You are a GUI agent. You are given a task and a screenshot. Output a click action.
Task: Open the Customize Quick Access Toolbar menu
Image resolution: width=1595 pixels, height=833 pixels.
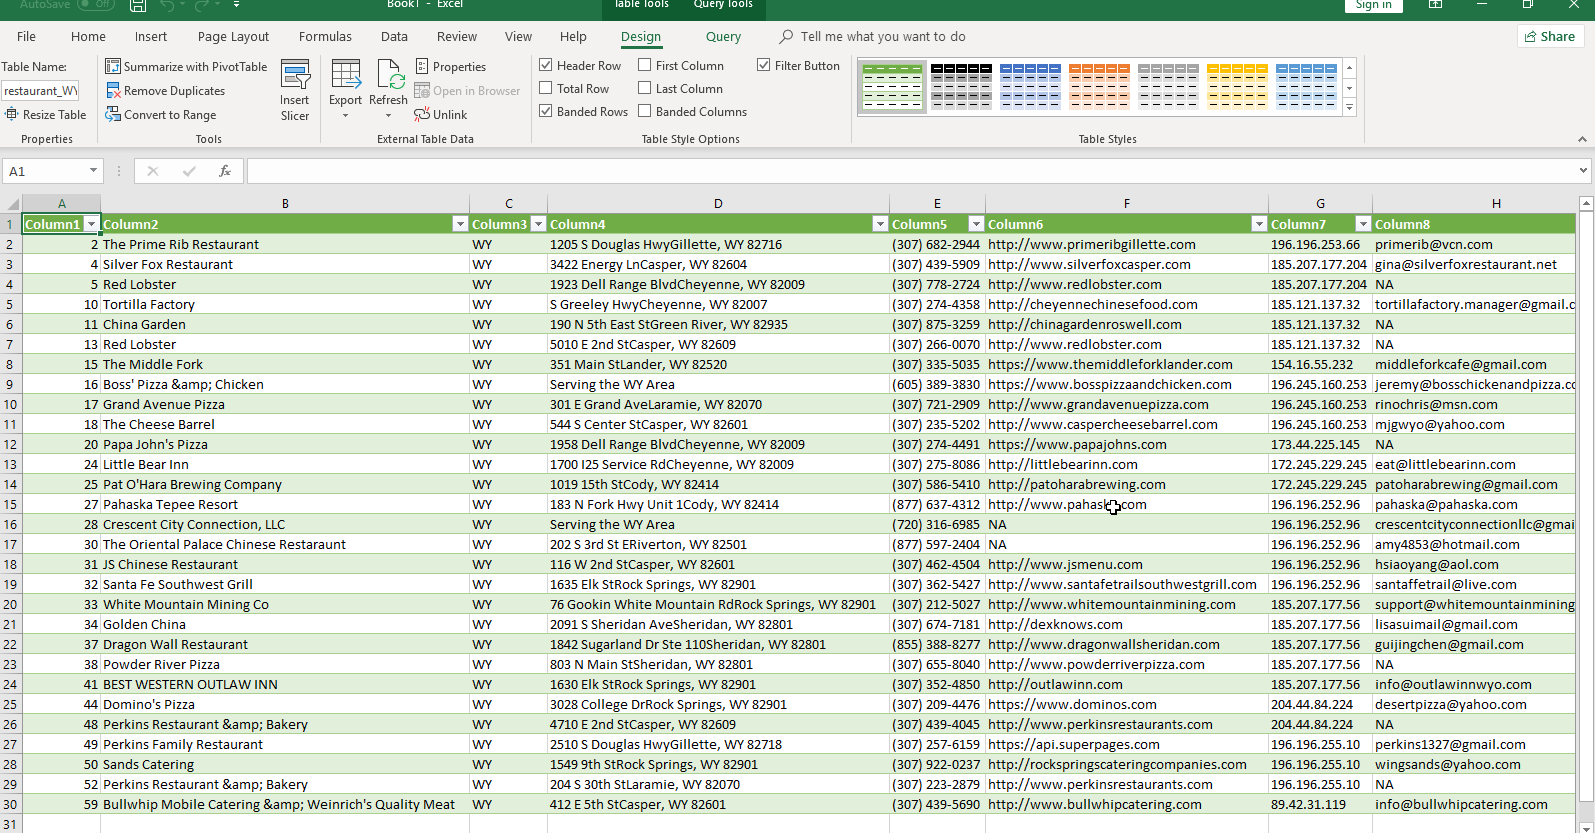[x=237, y=5]
